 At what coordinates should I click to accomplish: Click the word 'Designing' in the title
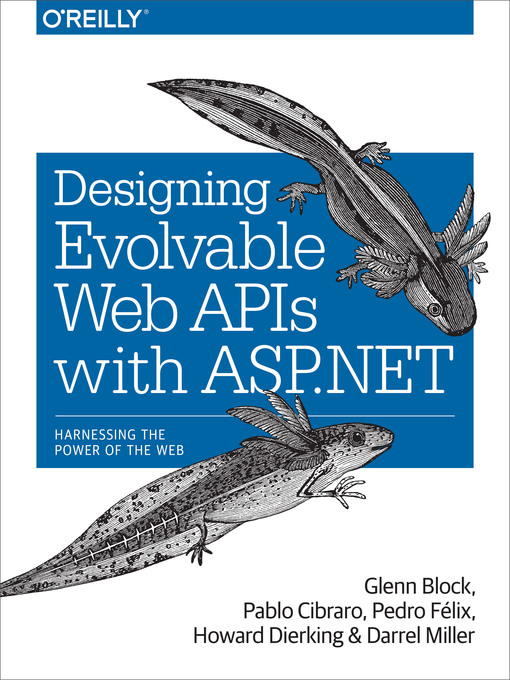(160, 193)
